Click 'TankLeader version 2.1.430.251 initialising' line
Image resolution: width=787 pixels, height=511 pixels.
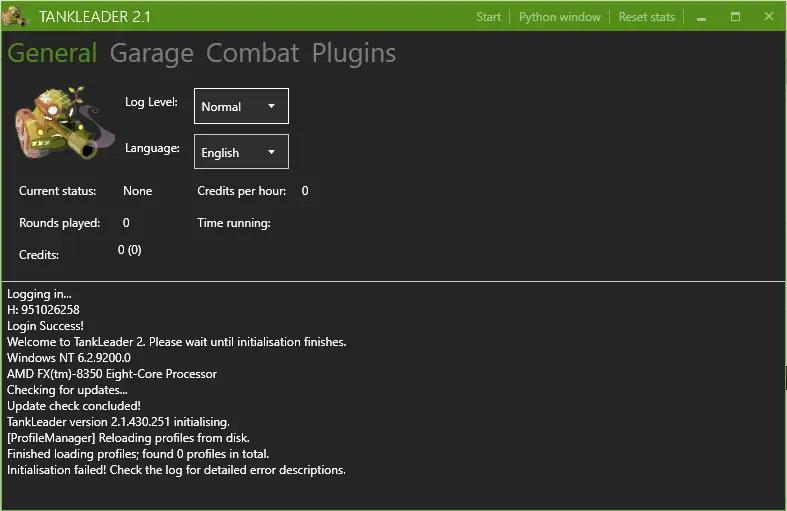point(118,422)
